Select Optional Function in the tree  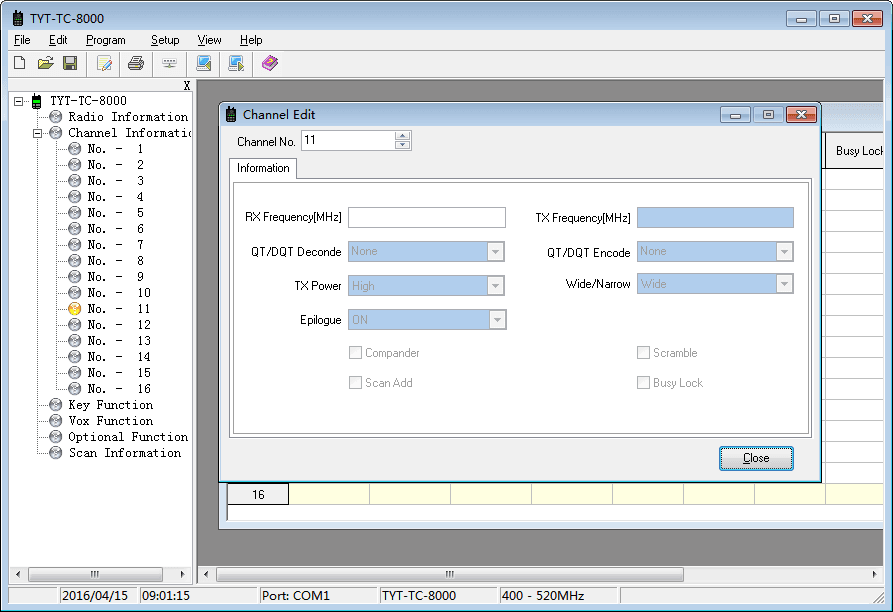pyautogui.click(x=127, y=437)
